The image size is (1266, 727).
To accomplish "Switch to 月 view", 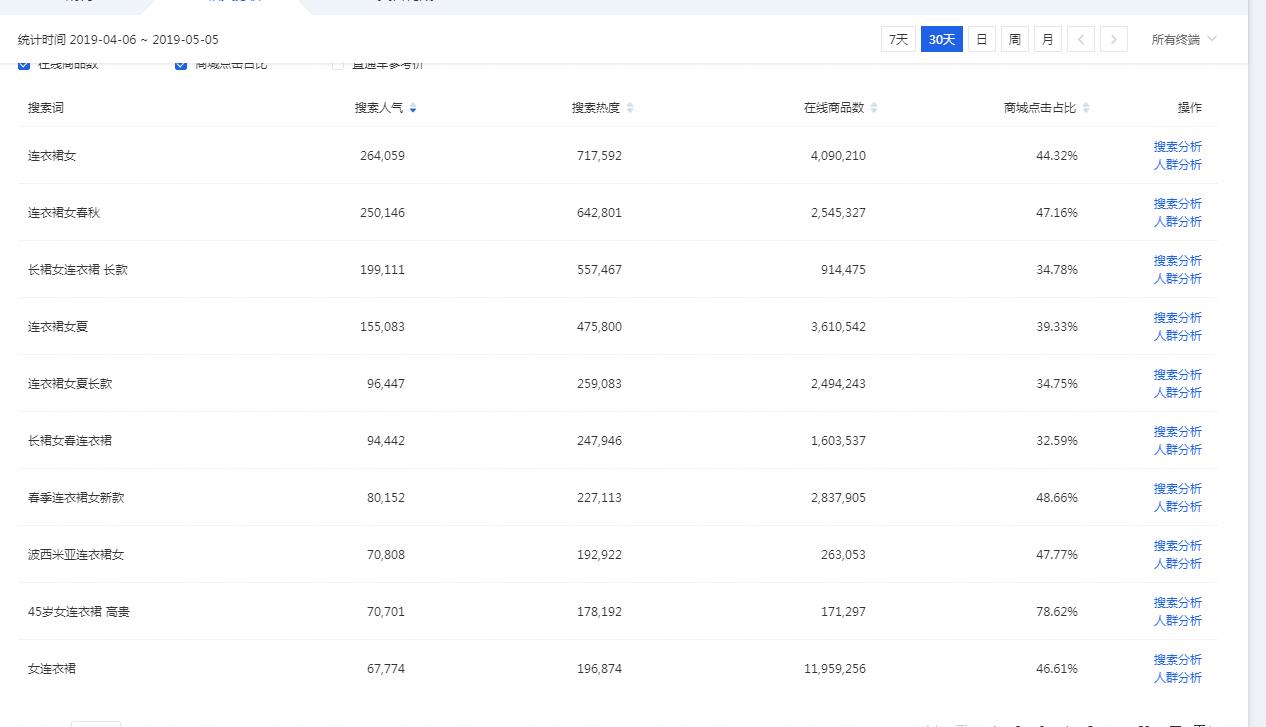I will (x=1047, y=40).
